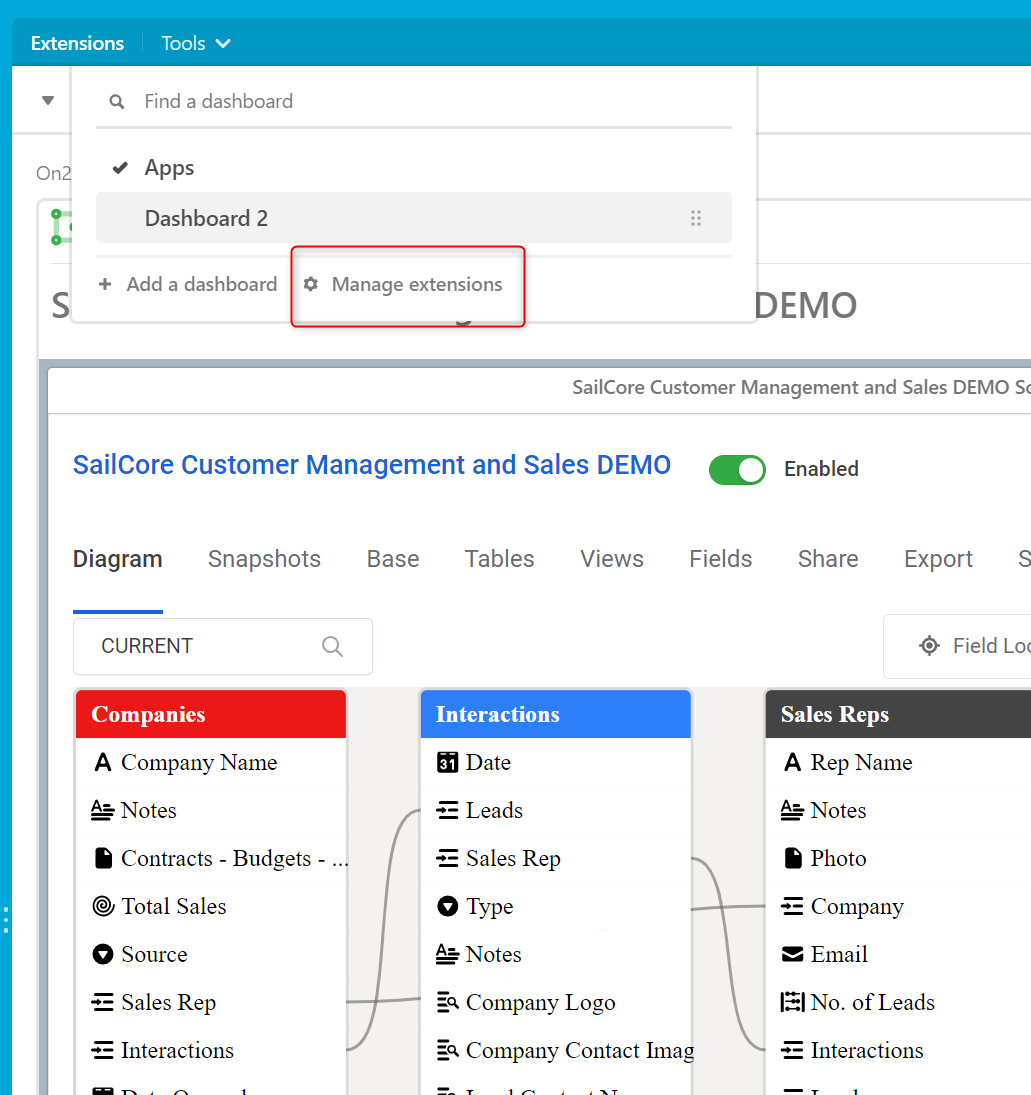Select Dashboard 2 from the list
Viewport: 1031px width, 1095px height.
pos(206,218)
